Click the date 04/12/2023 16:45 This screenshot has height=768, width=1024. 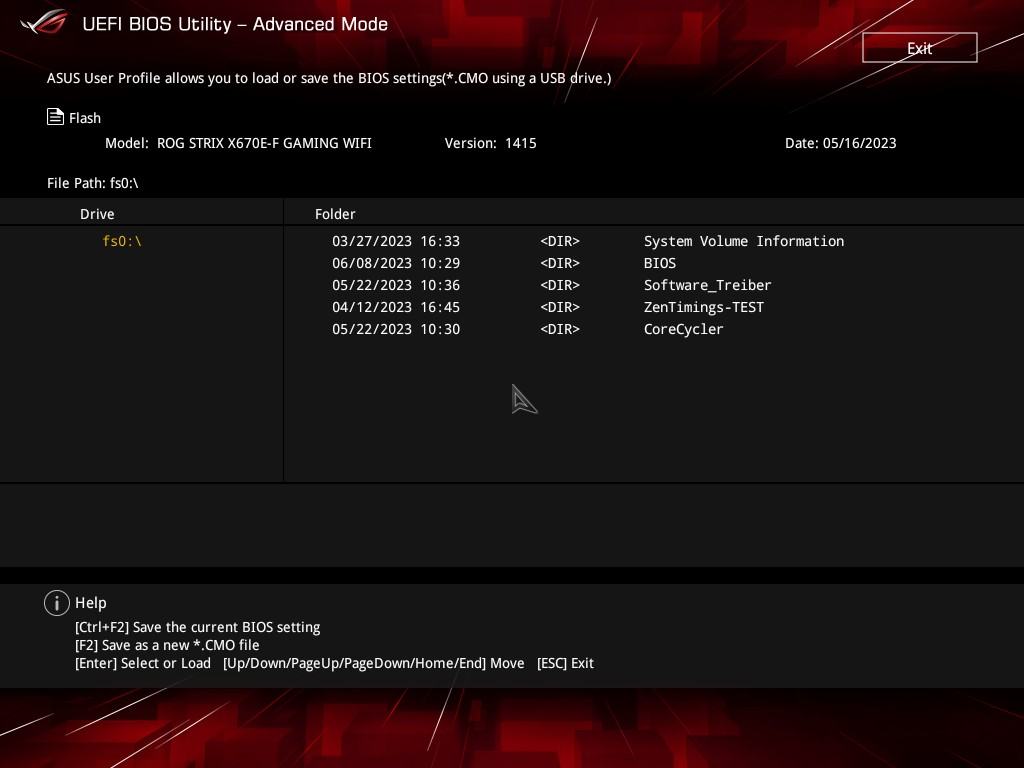396,307
